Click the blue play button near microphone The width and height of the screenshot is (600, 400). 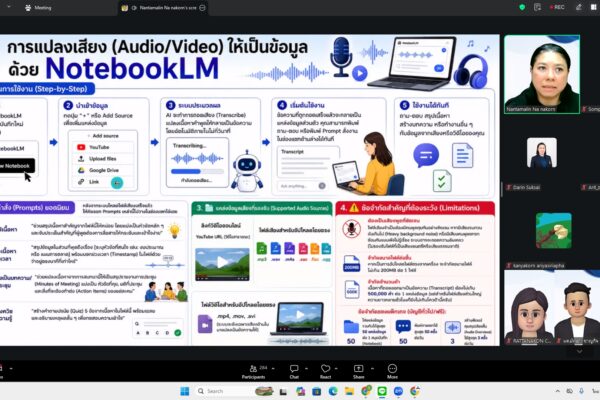click(360, 73)
